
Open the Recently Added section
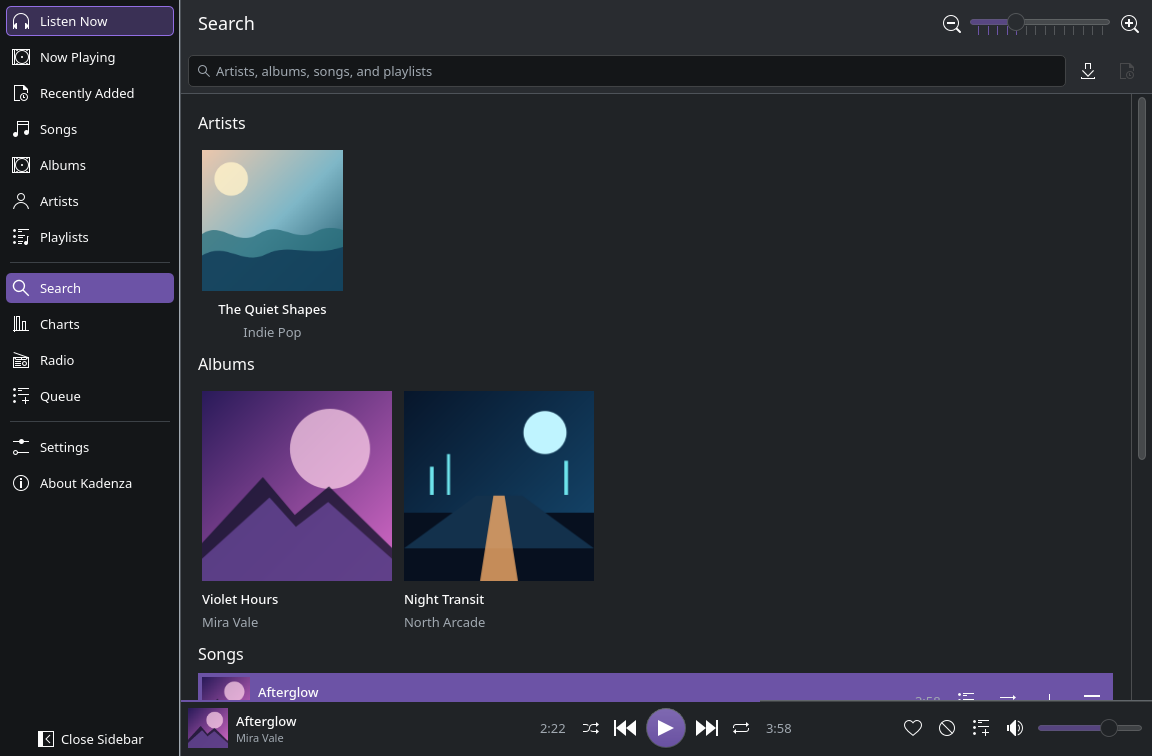click(x=90, y=93)
